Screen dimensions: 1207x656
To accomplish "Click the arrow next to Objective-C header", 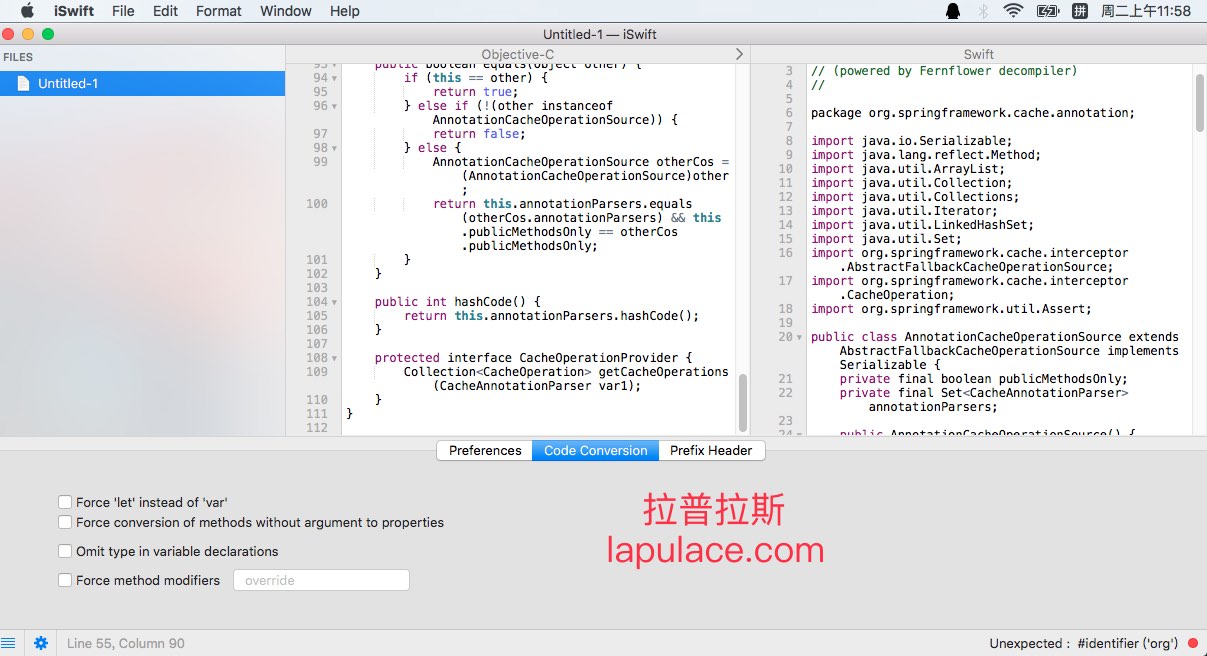I will [739, 54].
